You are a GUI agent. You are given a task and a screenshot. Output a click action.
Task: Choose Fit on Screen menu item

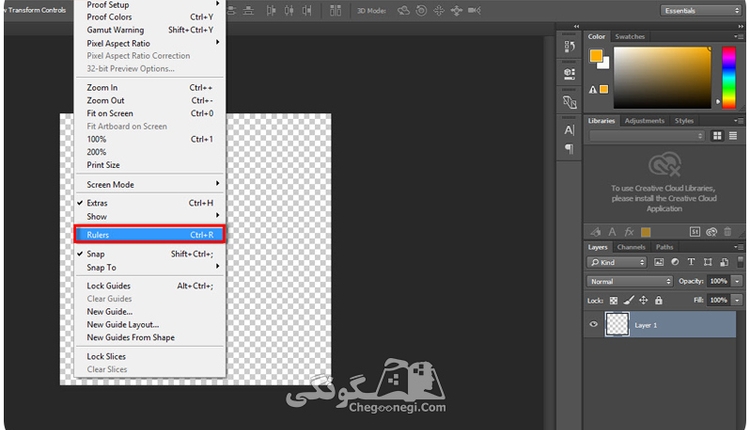click(x=150, y=113)
